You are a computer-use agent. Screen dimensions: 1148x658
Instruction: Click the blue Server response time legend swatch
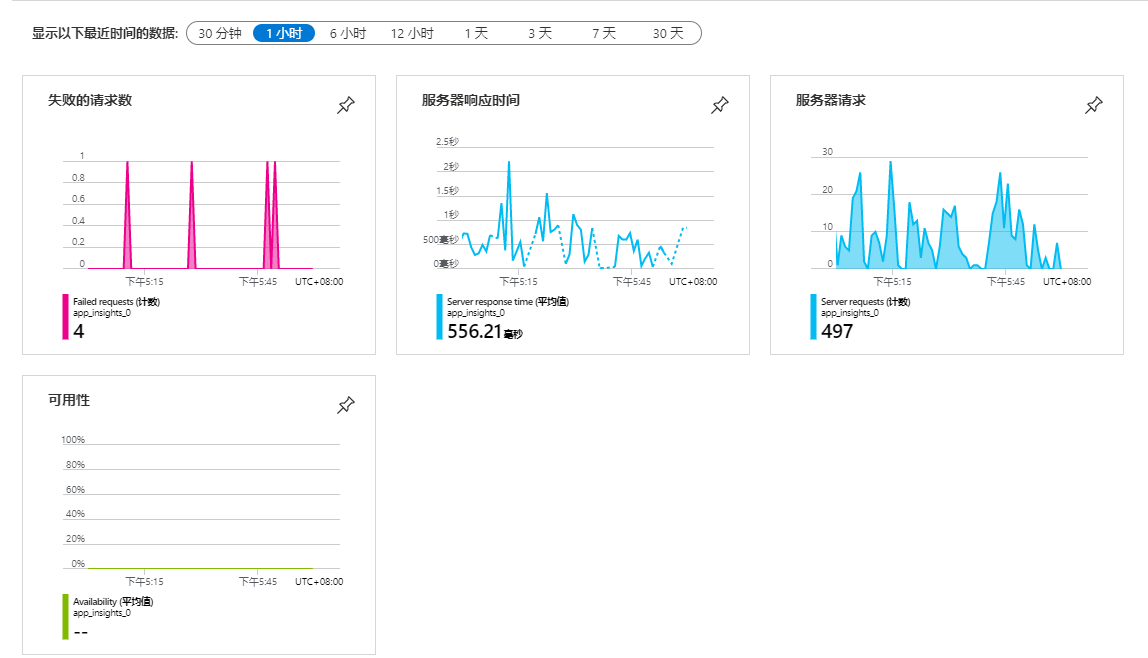point(439,317)
